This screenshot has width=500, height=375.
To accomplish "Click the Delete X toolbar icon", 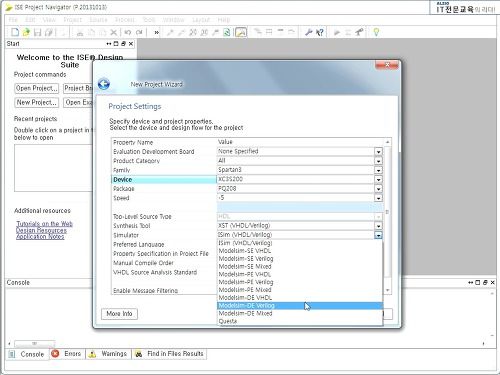I will point(114,32).
